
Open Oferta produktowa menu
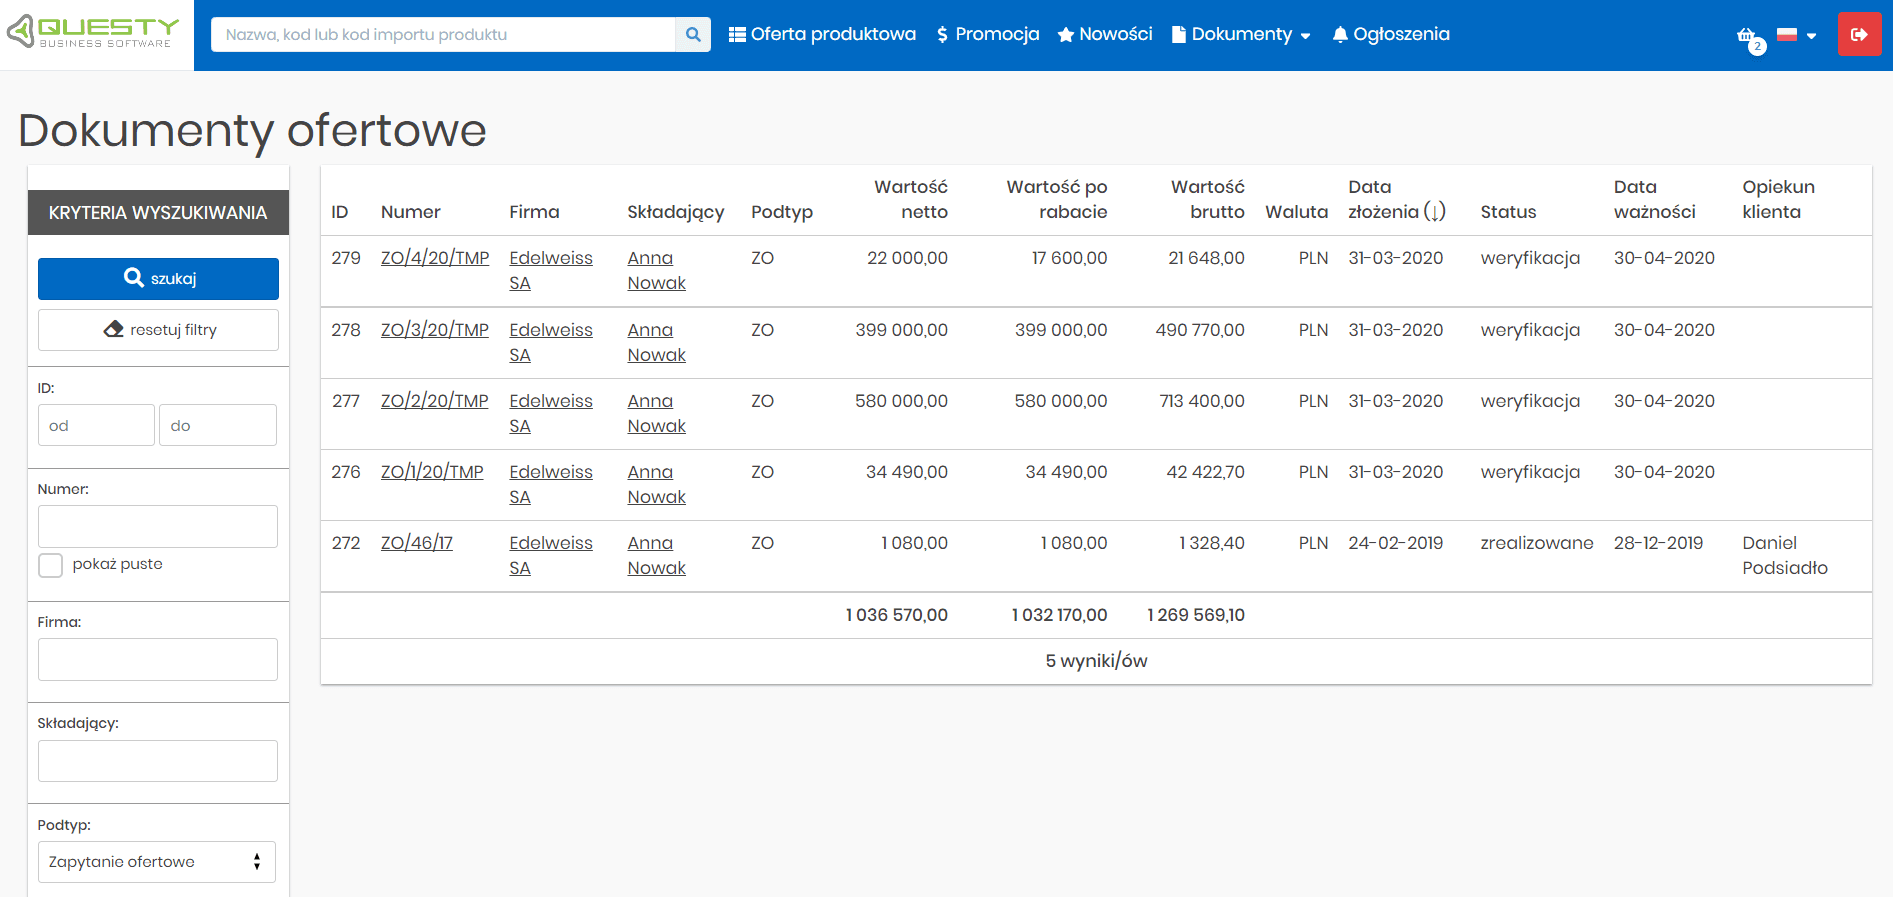pyautogui.click(x=822, y=34)
